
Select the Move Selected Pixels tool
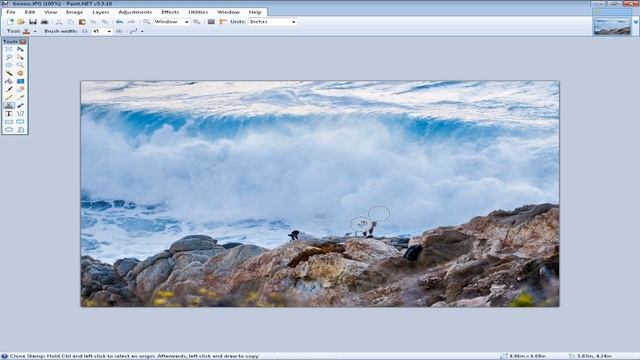[x=20, y=49]
